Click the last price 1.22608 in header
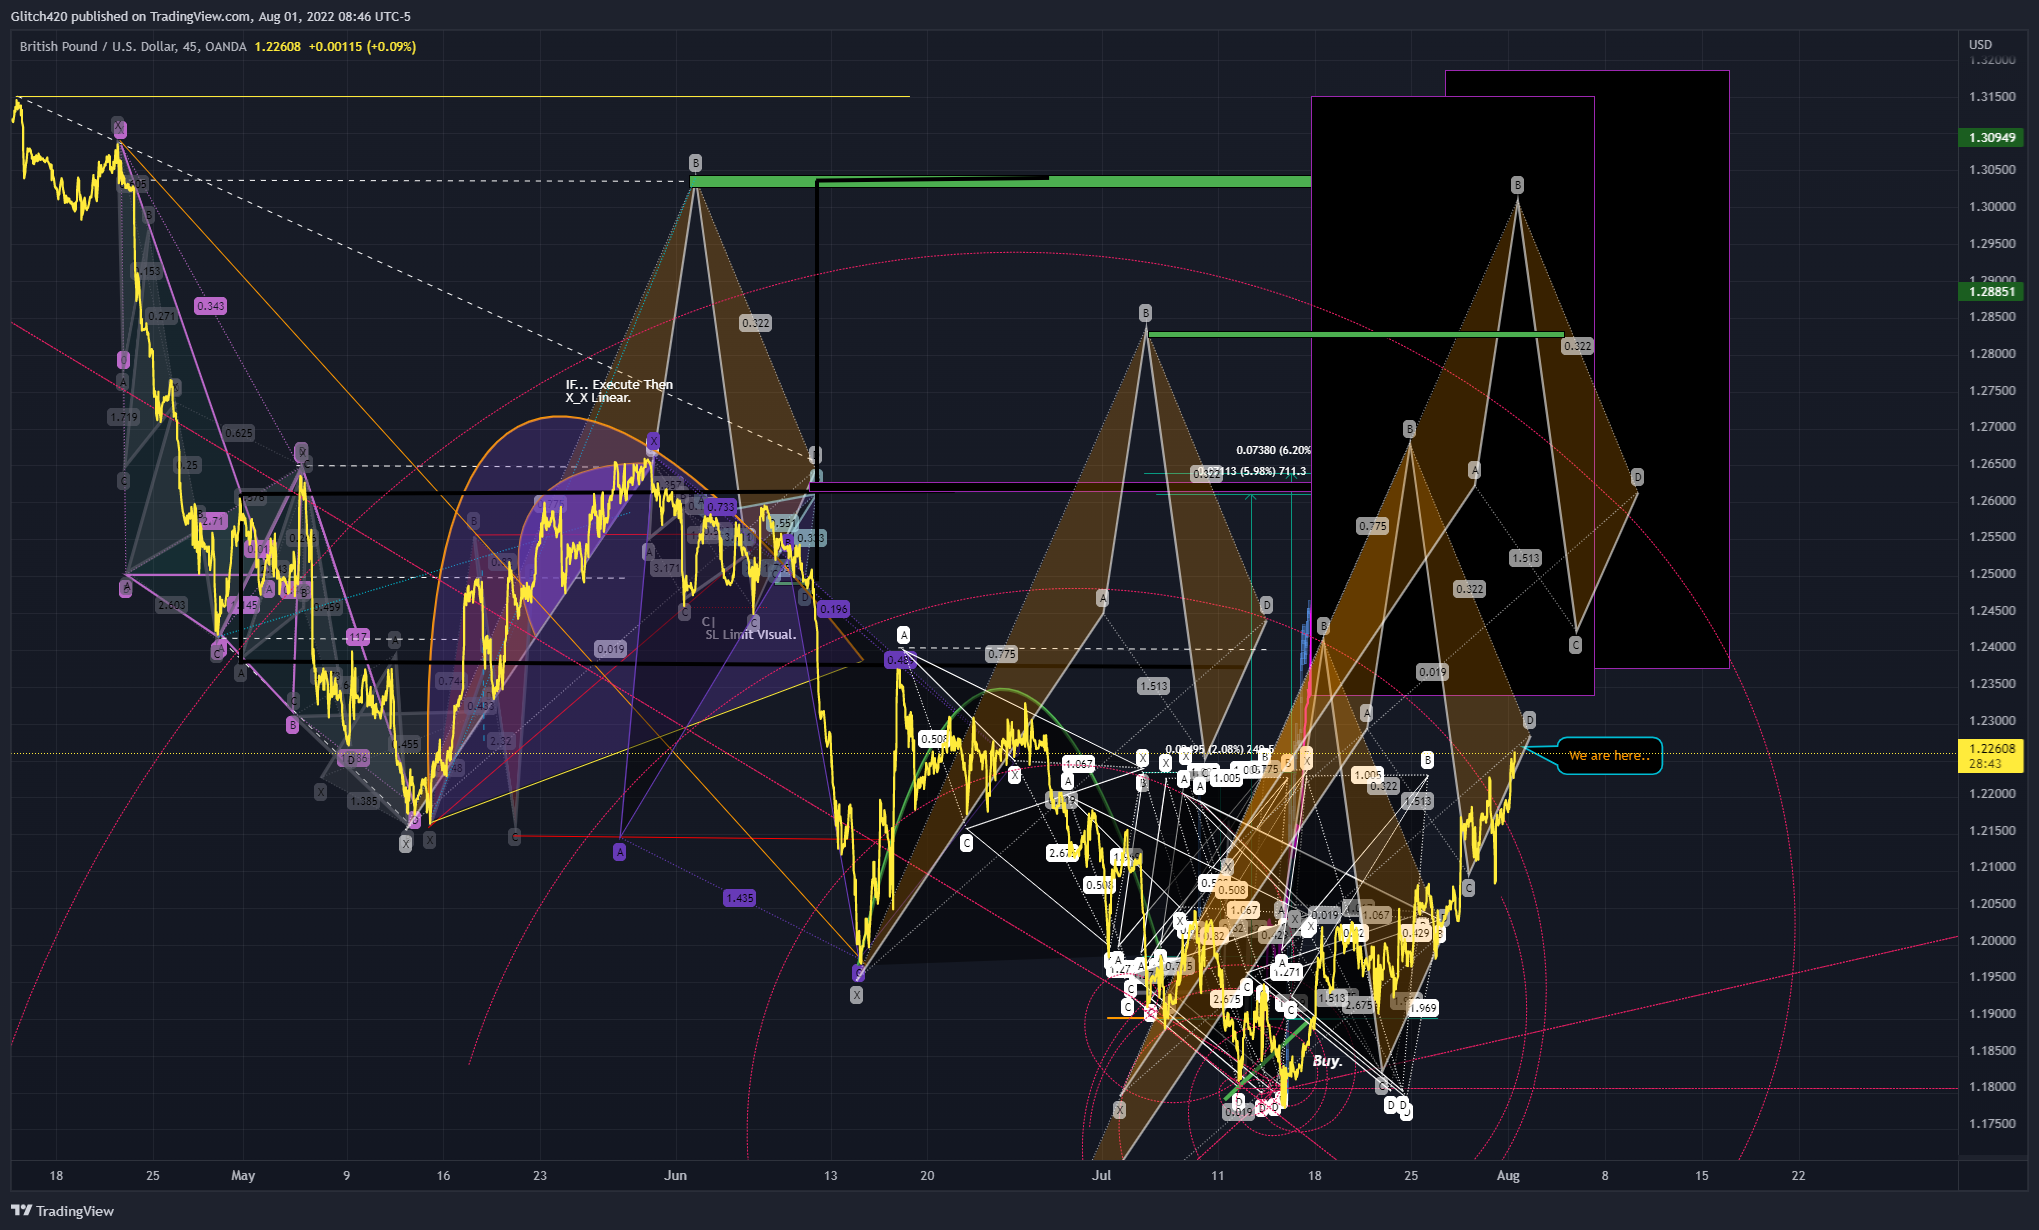The image size is (2039, 1230). 277,46
